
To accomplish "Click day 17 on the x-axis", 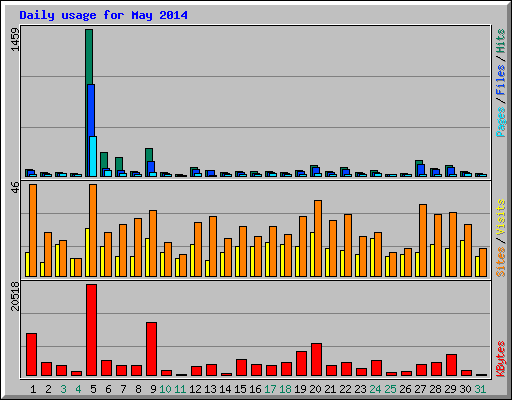I will pos(270,389).
